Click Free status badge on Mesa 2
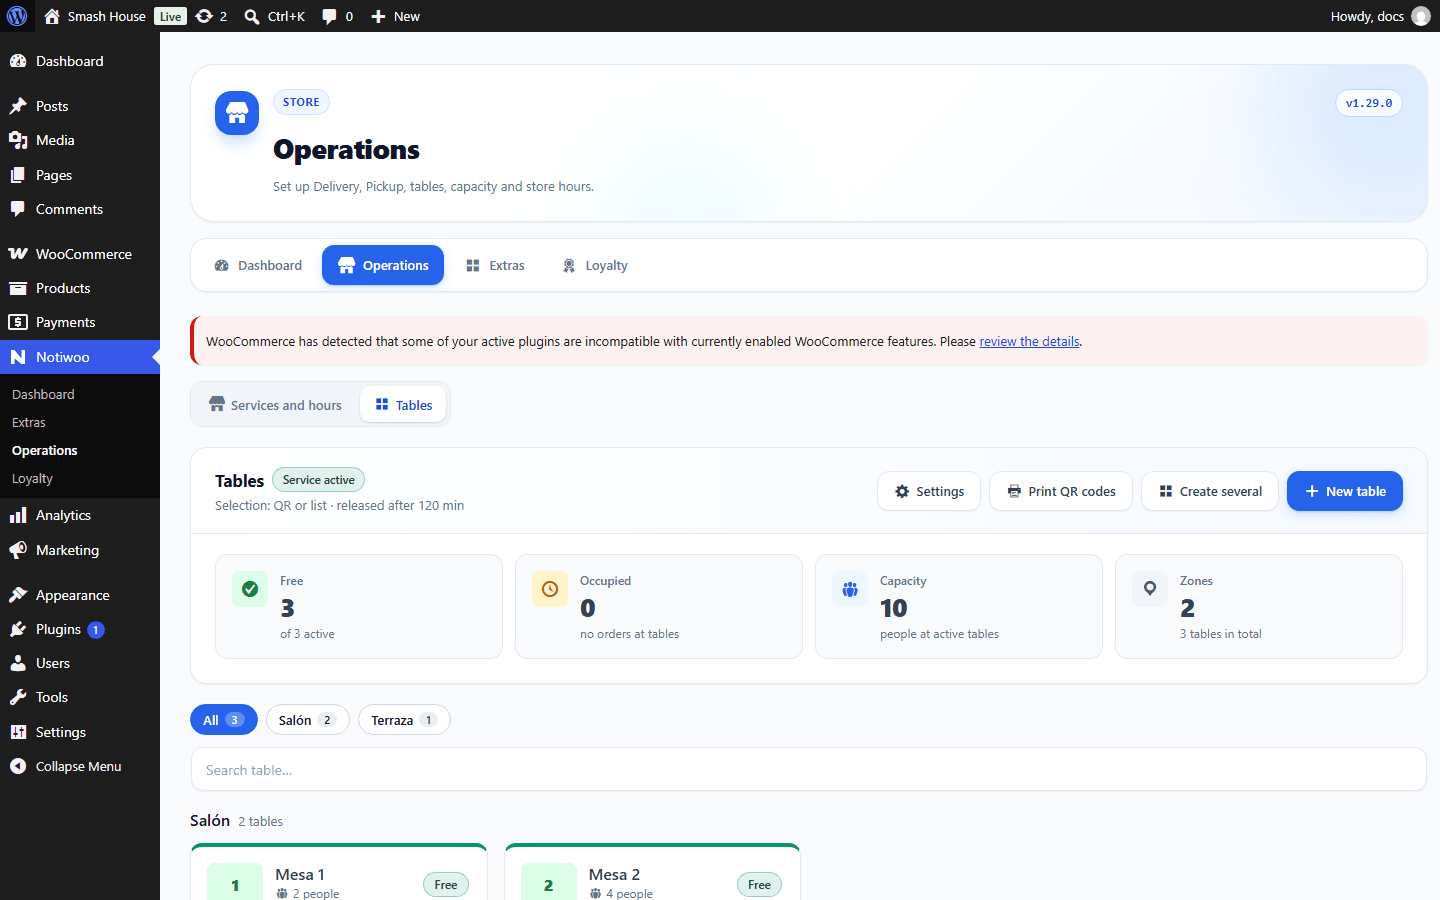Viewport: 1440px width, 900px height. click(759, 884)
